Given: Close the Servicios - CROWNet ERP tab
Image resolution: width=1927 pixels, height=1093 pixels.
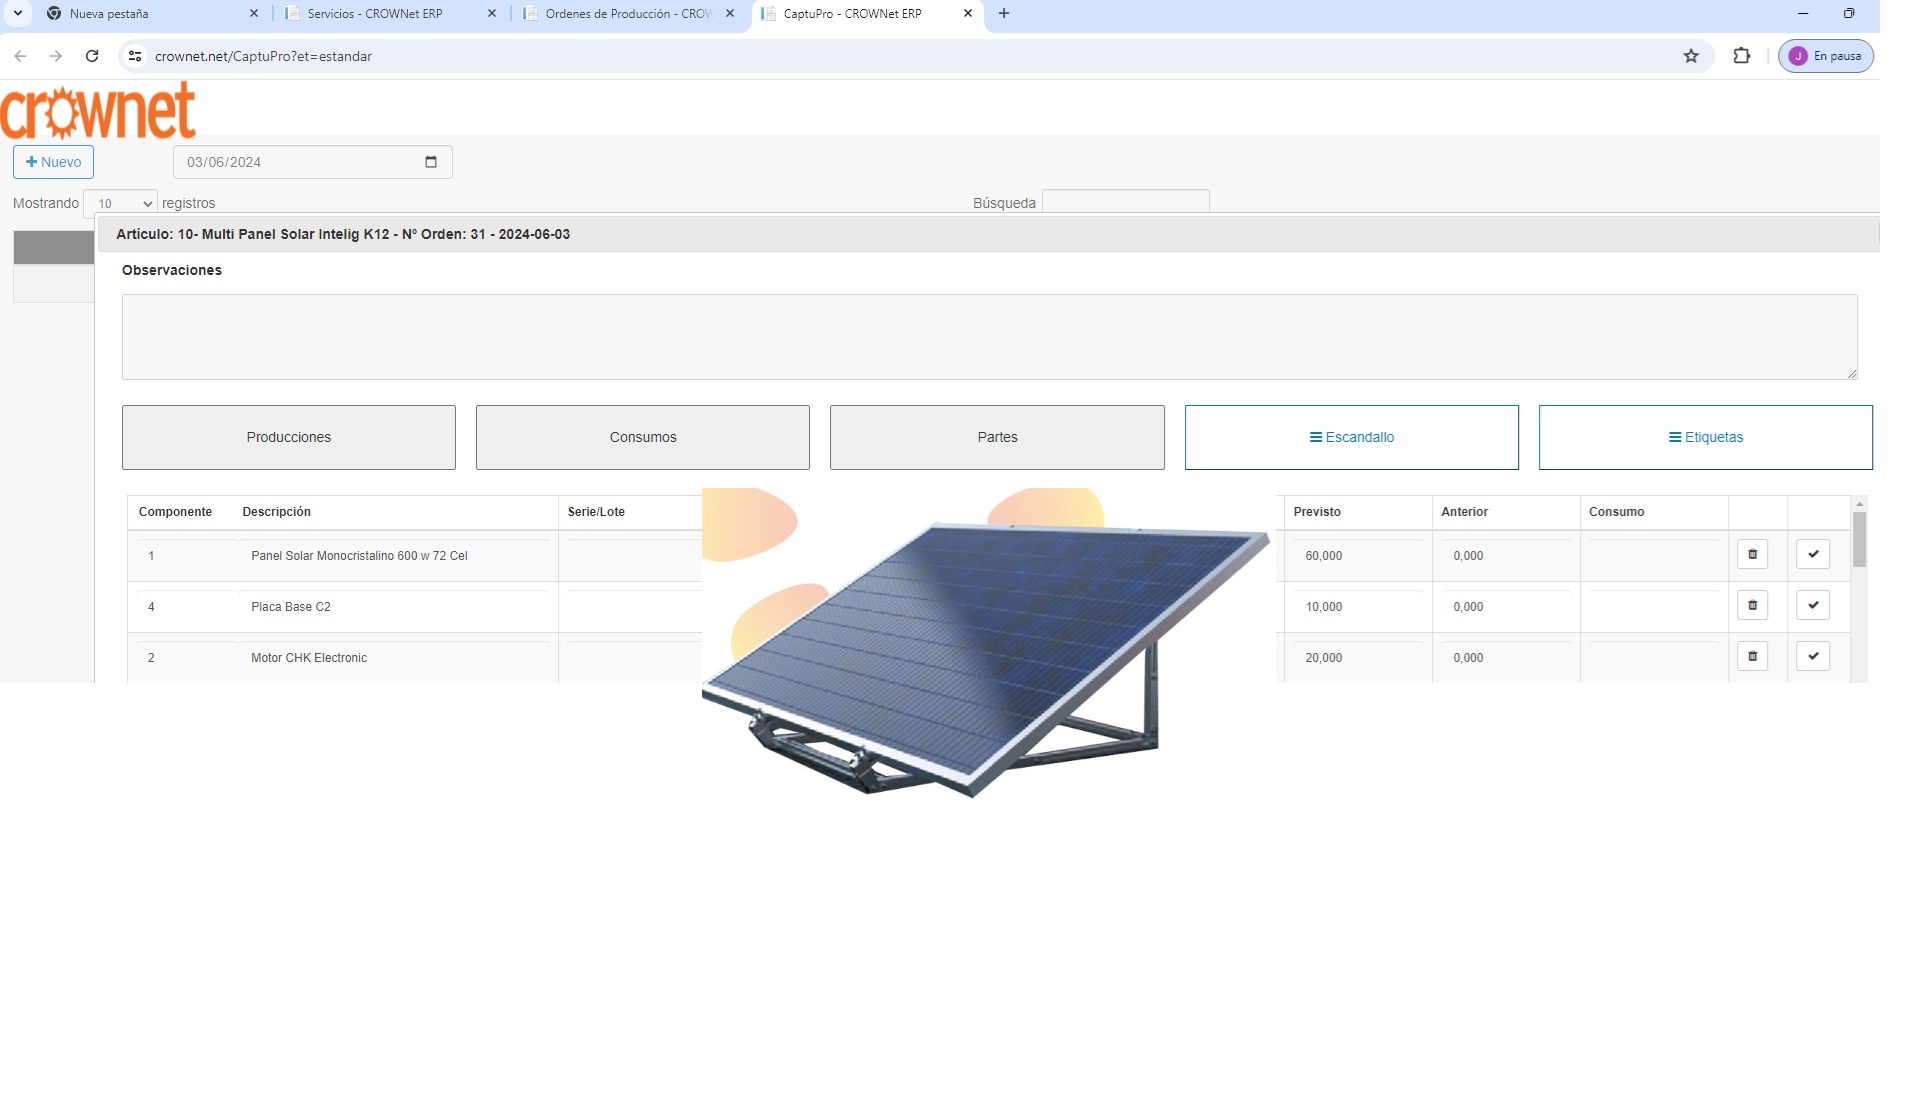Looking at the screenshot, I should click(x=491, y=13).
